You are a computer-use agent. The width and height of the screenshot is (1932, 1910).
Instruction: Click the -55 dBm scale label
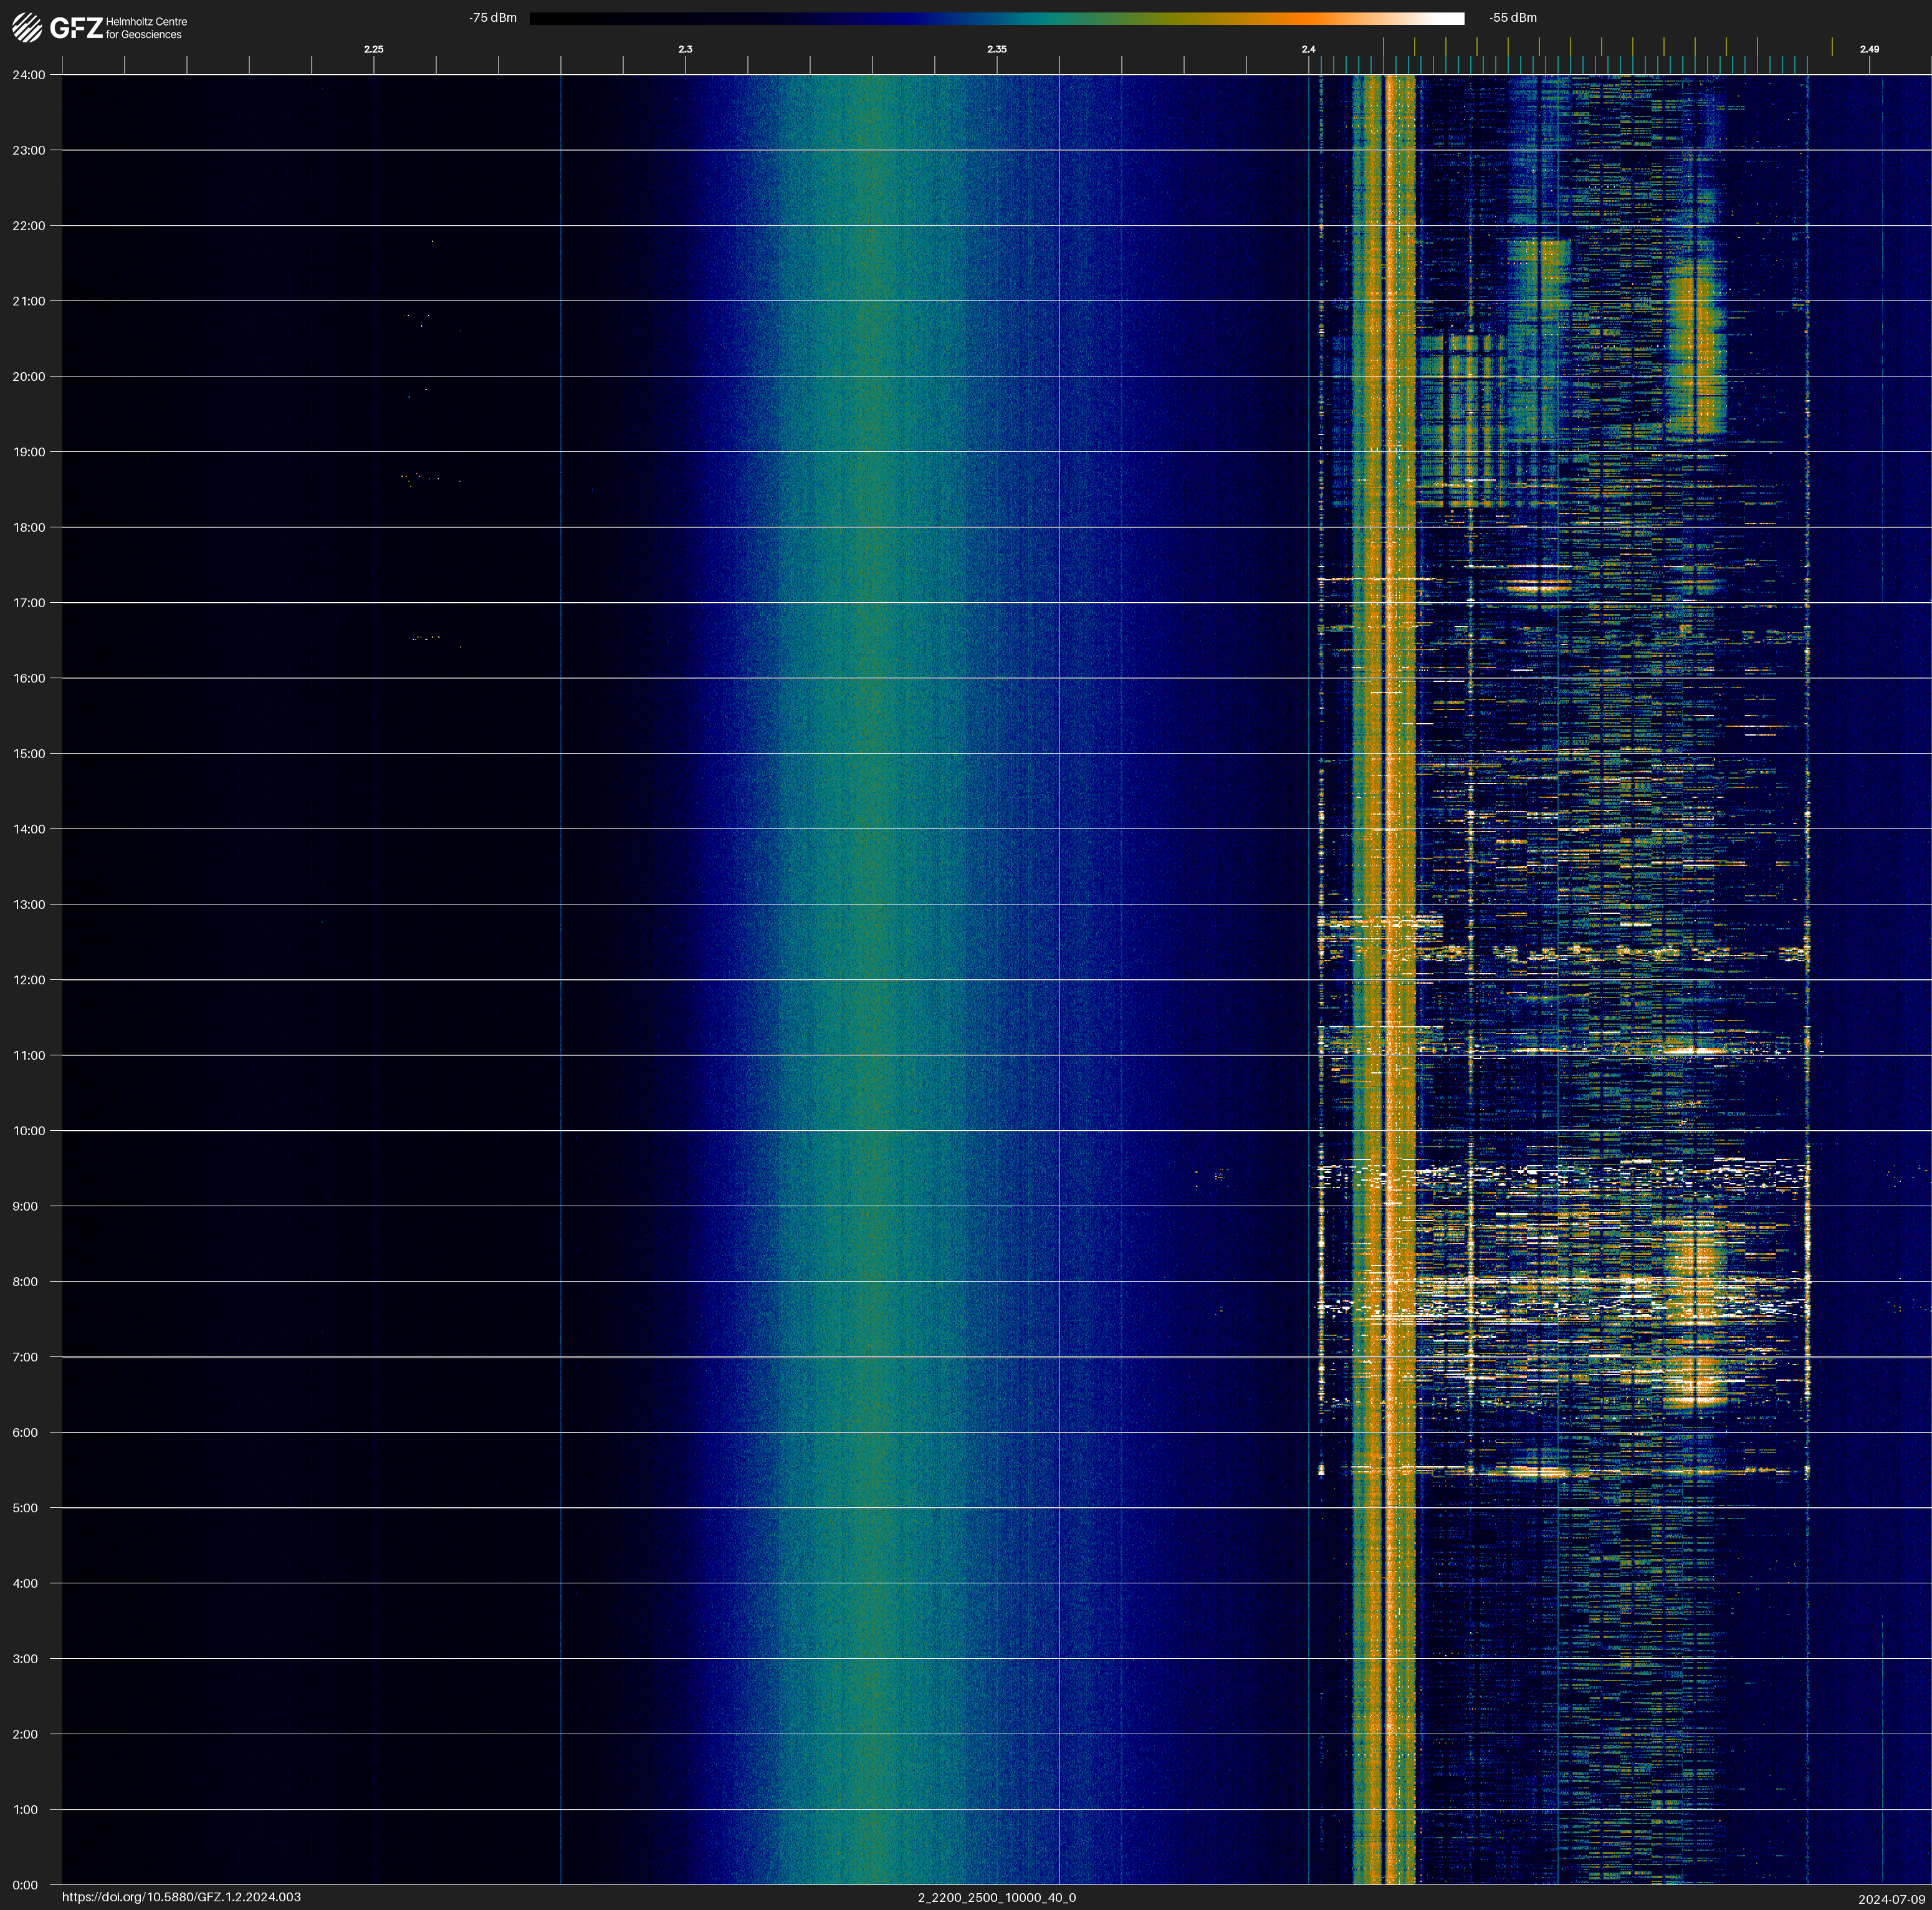point(1512,18)
